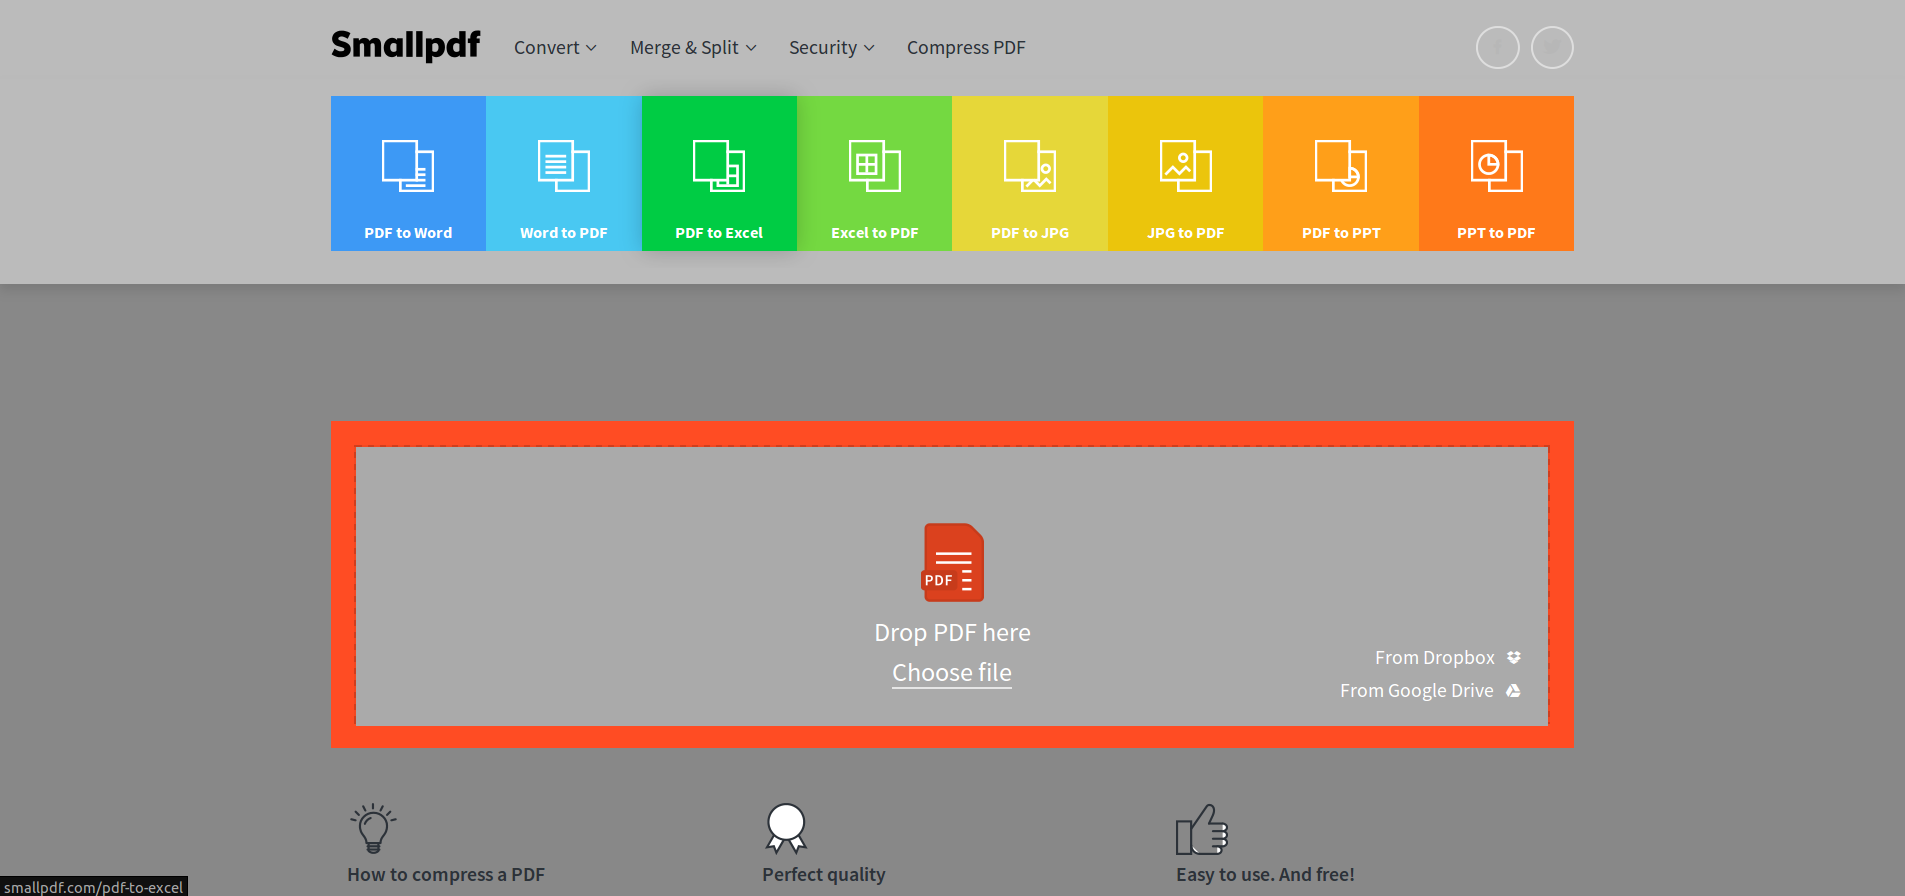Click the lightbulb icon

click(x=374, y=828)
